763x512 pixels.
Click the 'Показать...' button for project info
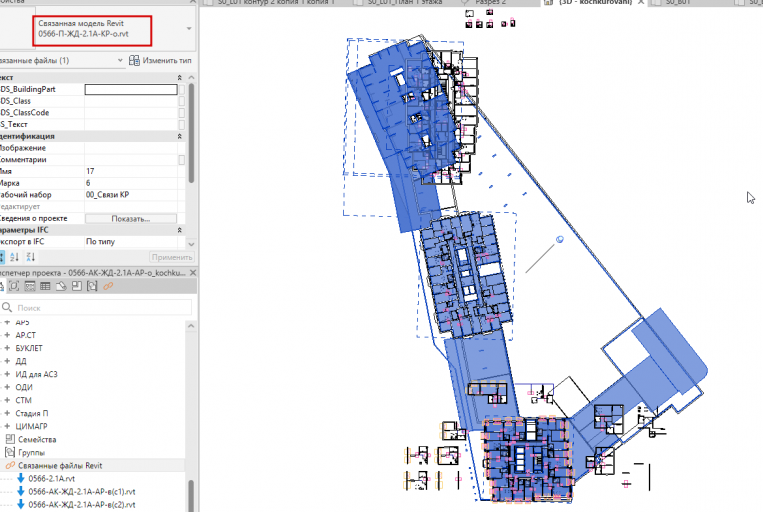click(x=130, y=219)
